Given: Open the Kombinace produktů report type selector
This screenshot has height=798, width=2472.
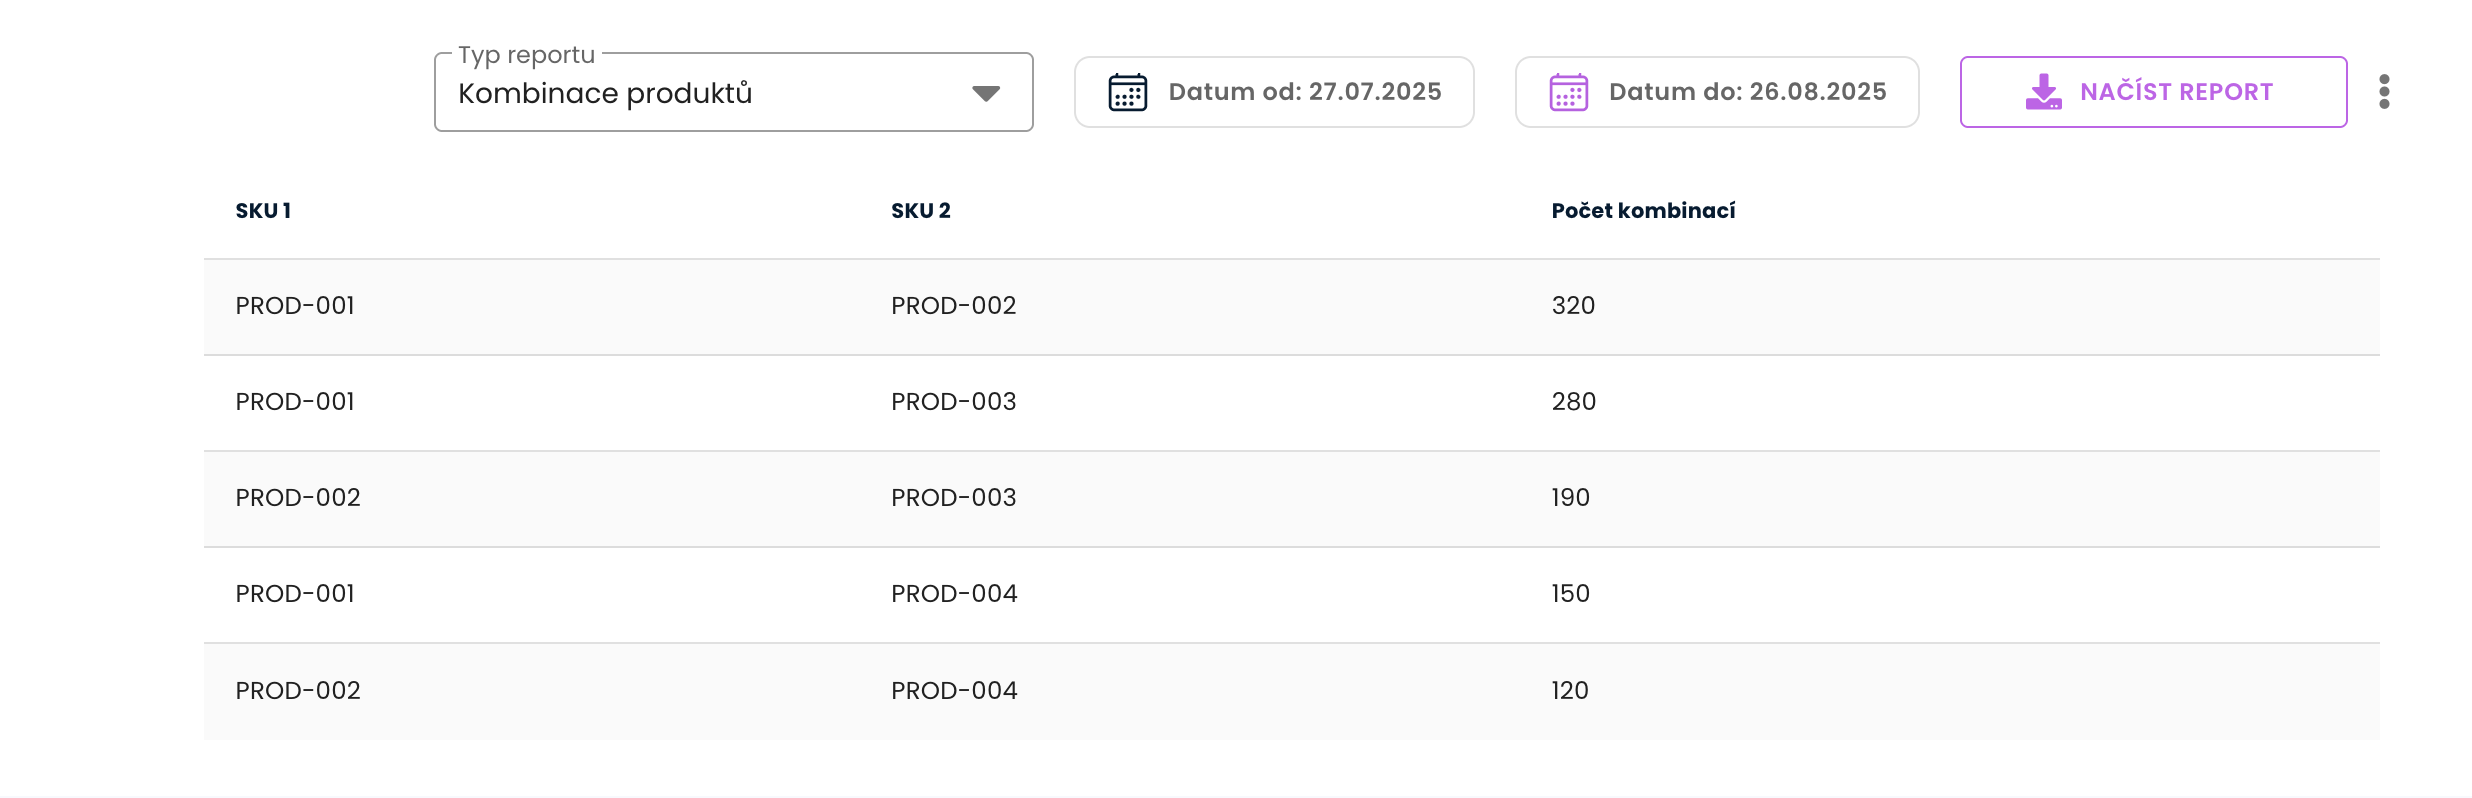Looking at the screenshot, I should [x=700, y=93].
